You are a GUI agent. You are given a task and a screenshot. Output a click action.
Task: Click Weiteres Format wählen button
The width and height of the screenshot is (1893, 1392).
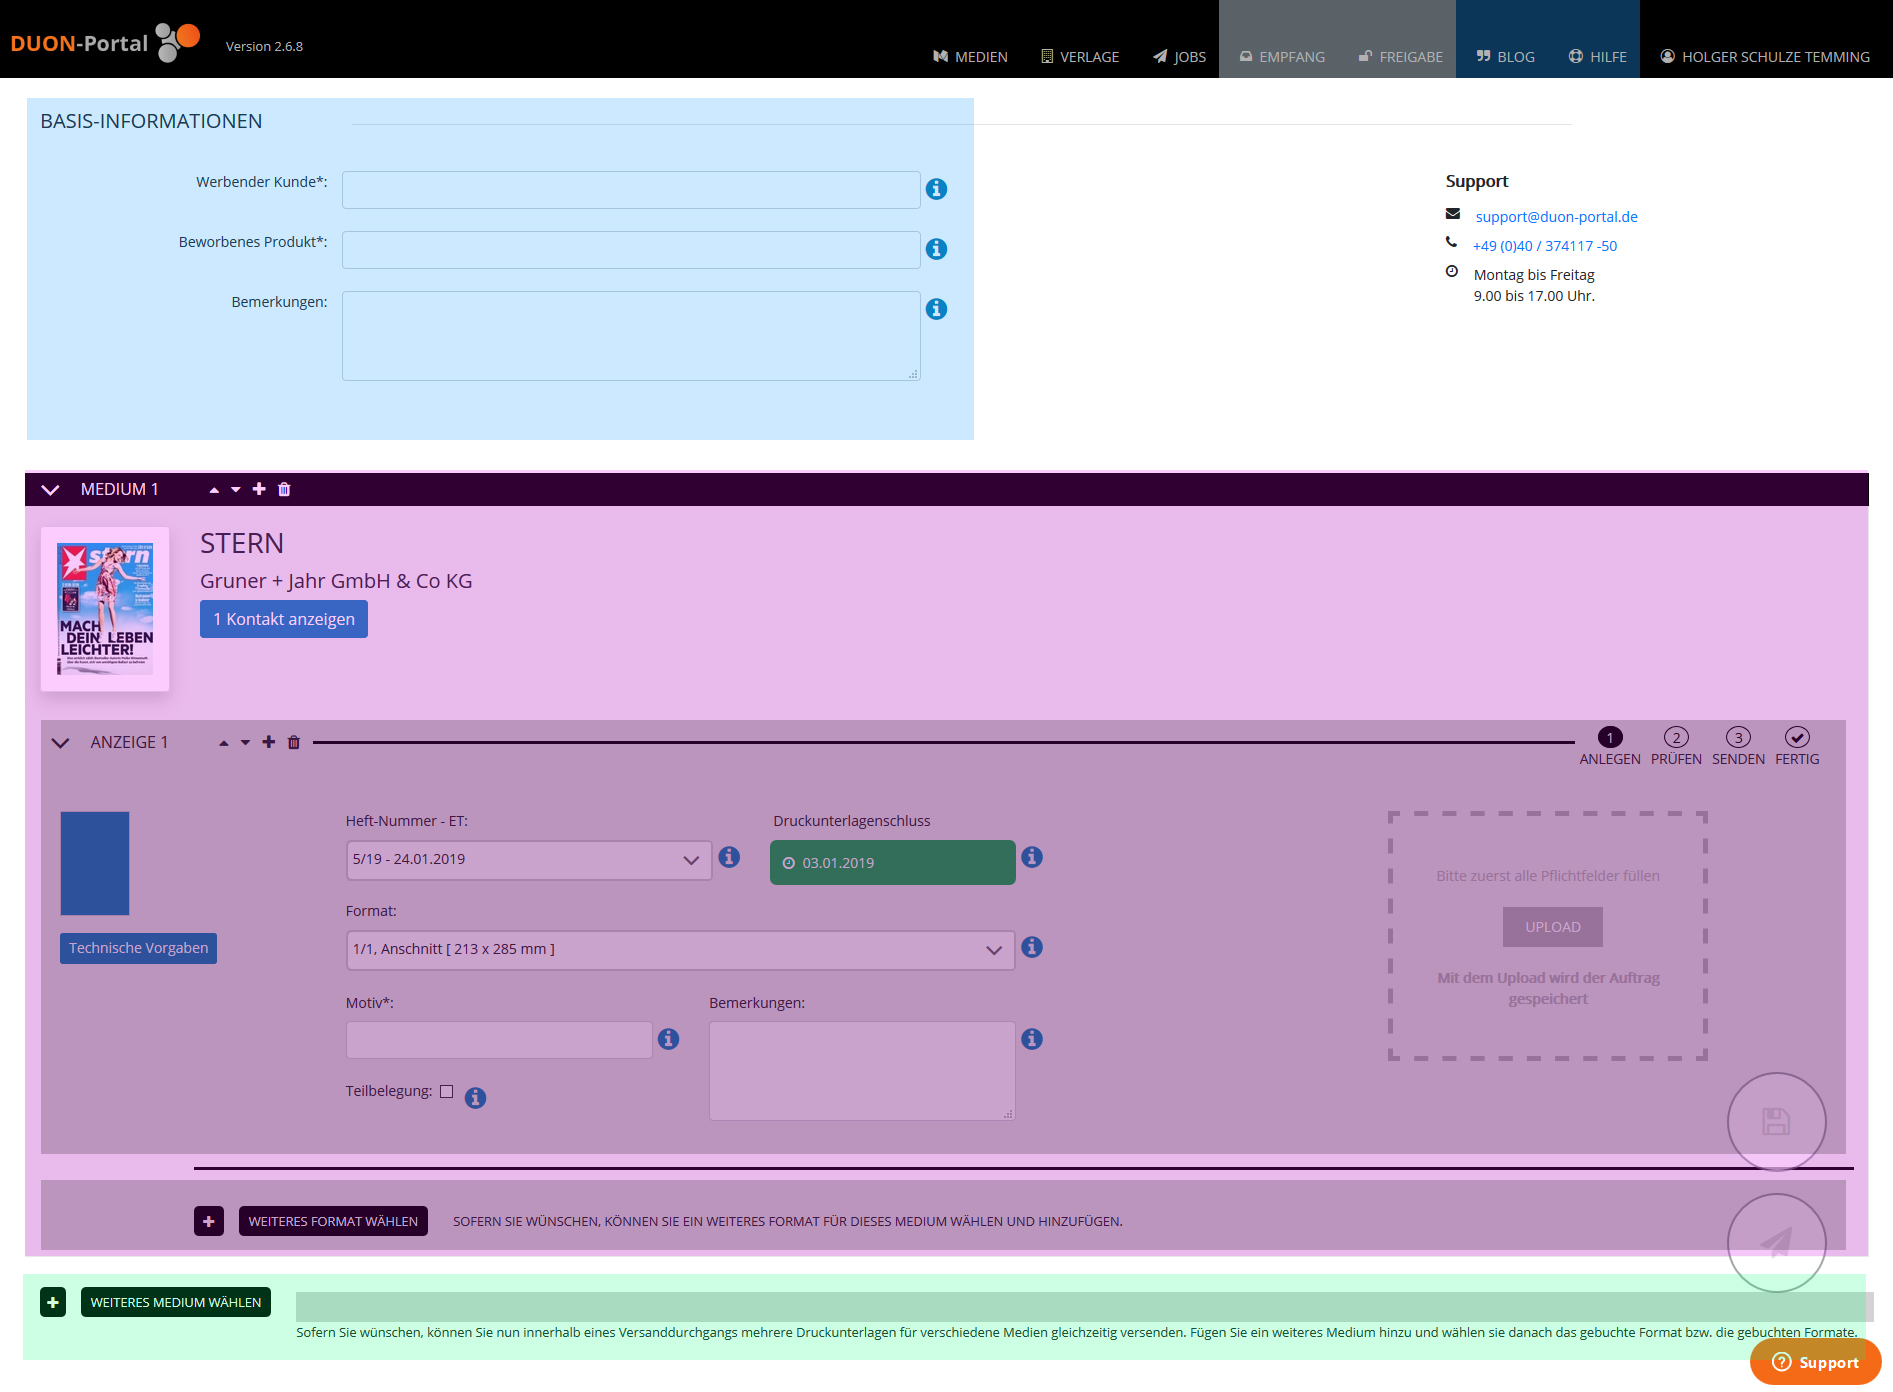point(333,1221)
